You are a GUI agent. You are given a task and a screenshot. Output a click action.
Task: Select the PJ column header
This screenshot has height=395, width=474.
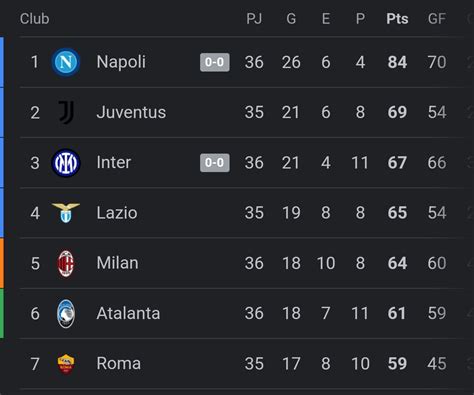pyautogui.click(x=254, y=19)
